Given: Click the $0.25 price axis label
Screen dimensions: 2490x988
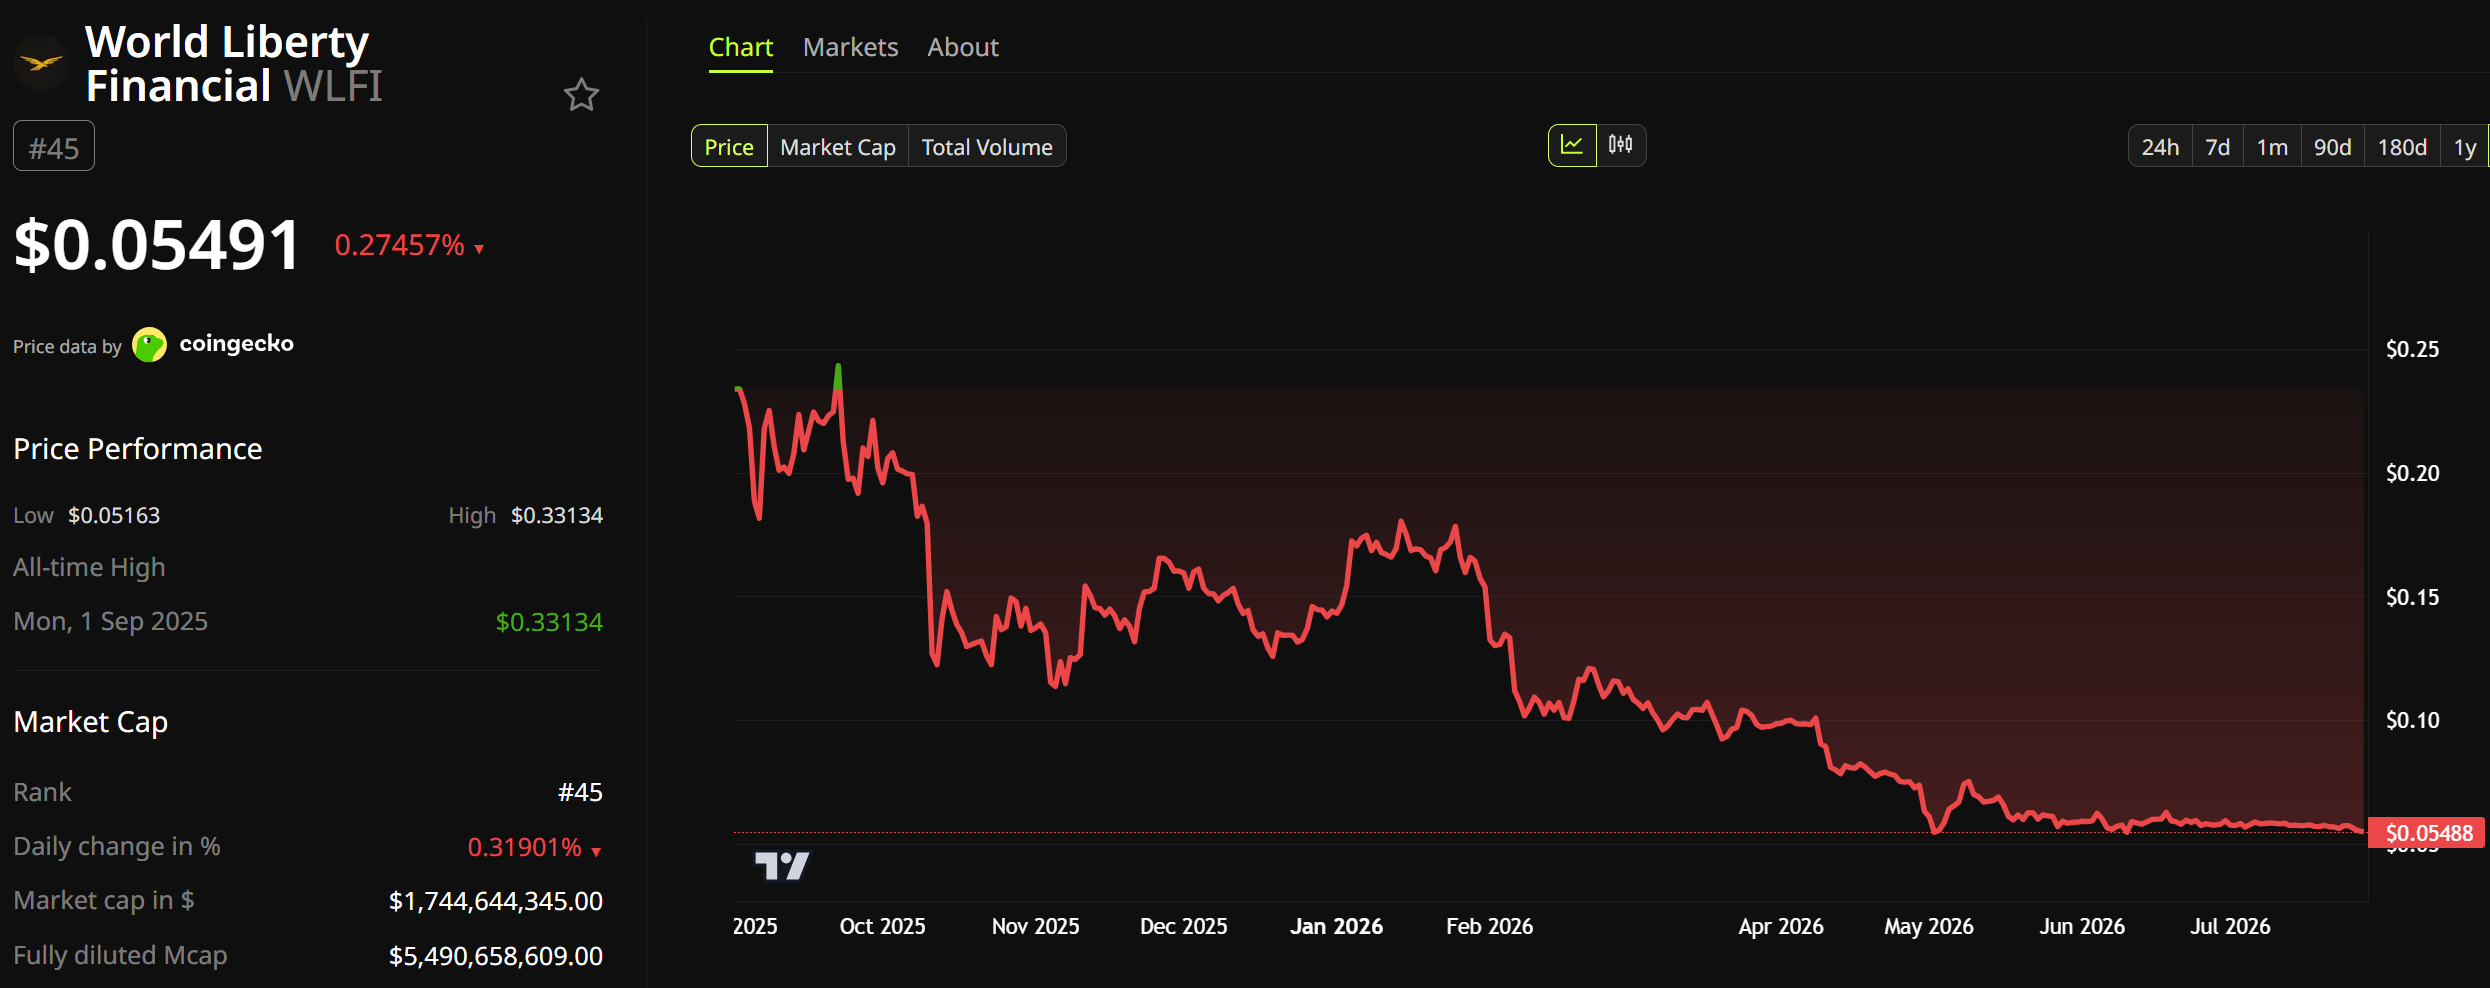Looking at the screenshot, I should [x=2412, y=349].
